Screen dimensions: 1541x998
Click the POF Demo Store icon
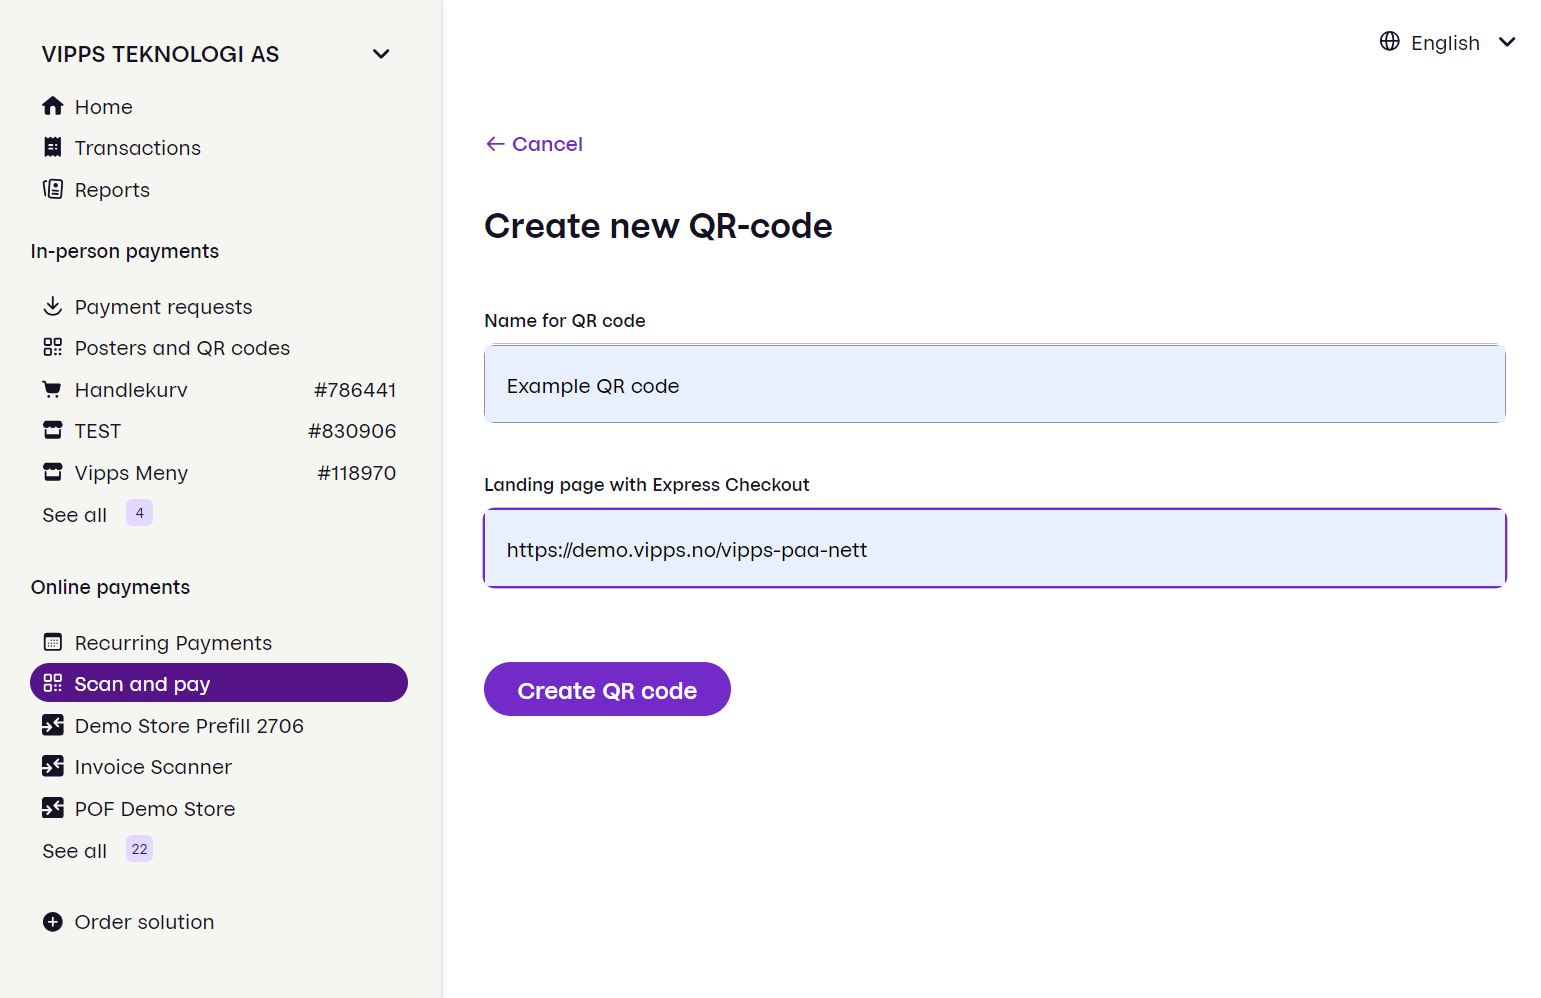(x=53, y=808)
